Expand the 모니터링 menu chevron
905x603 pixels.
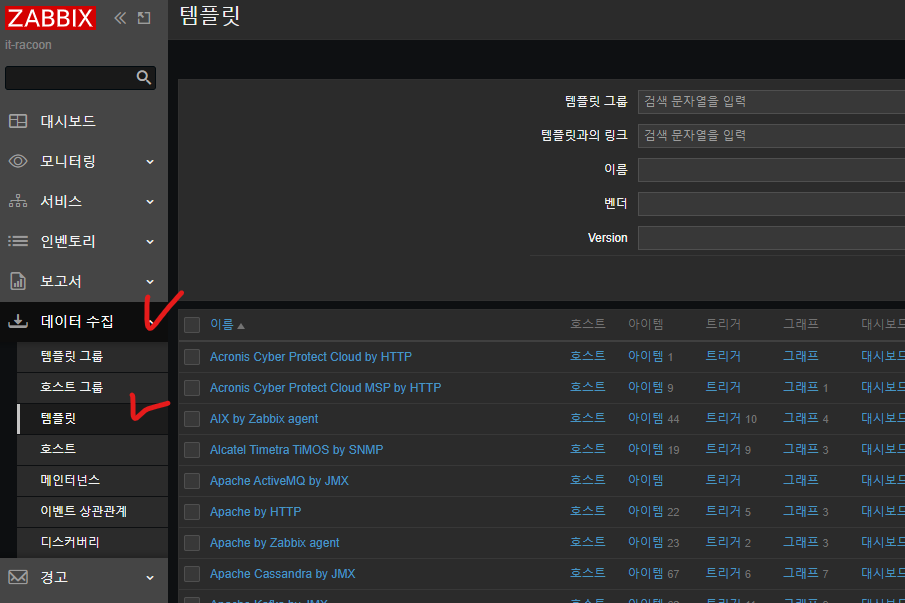point(150,162)
